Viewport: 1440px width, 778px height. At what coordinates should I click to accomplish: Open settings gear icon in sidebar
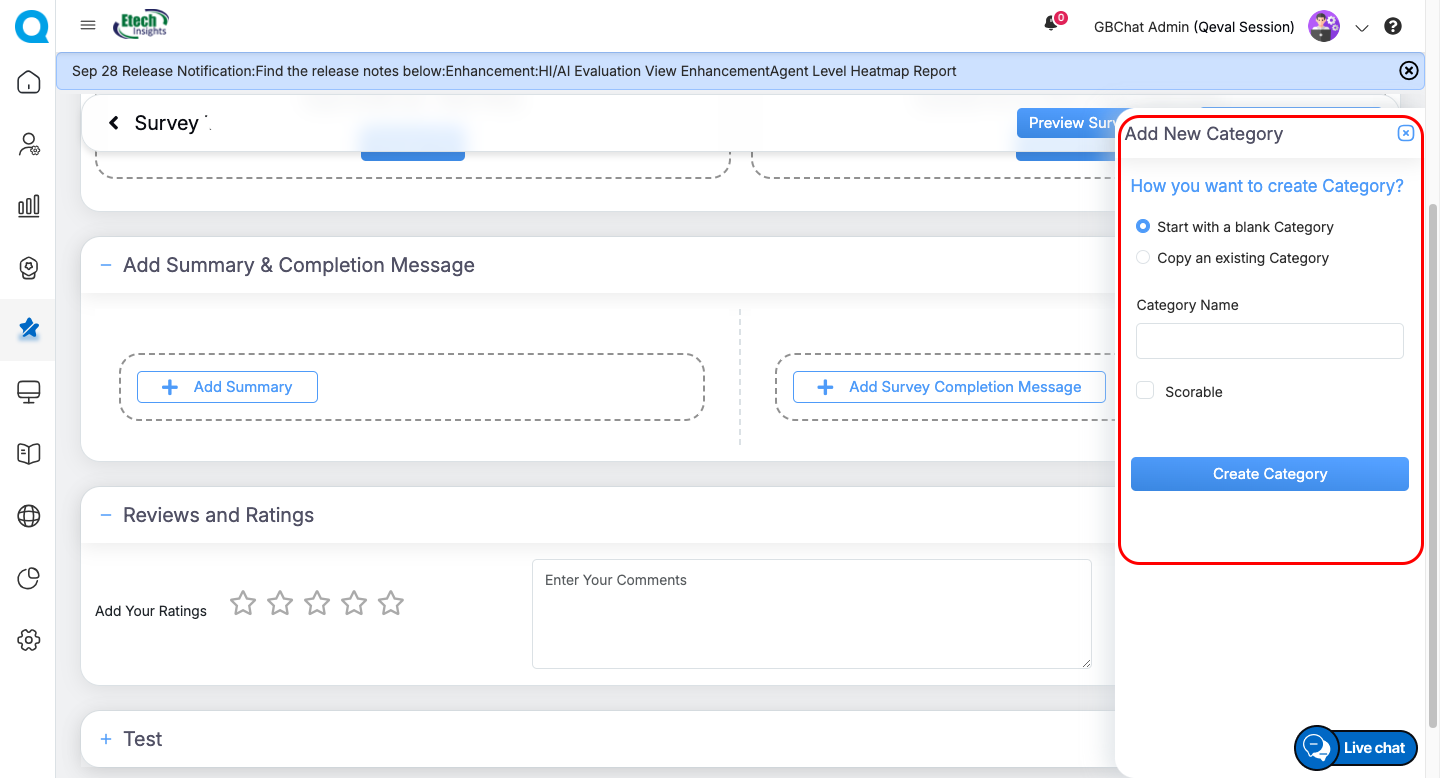29,640
